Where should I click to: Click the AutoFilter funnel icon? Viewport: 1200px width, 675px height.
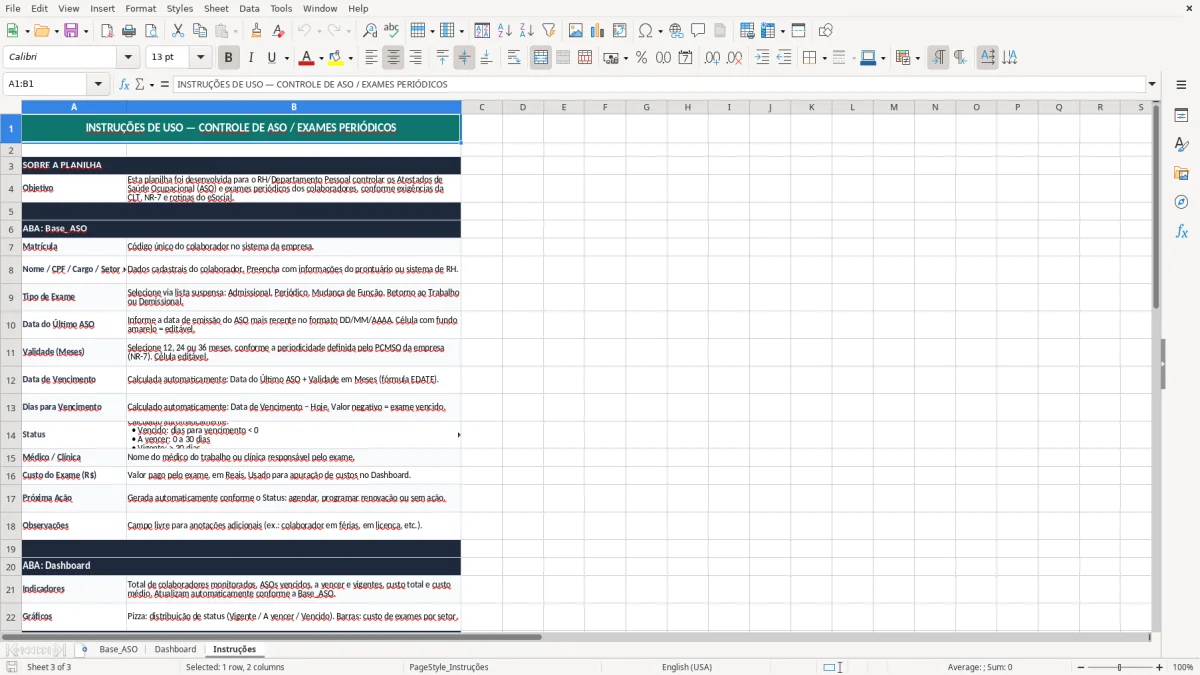[549, 31]
